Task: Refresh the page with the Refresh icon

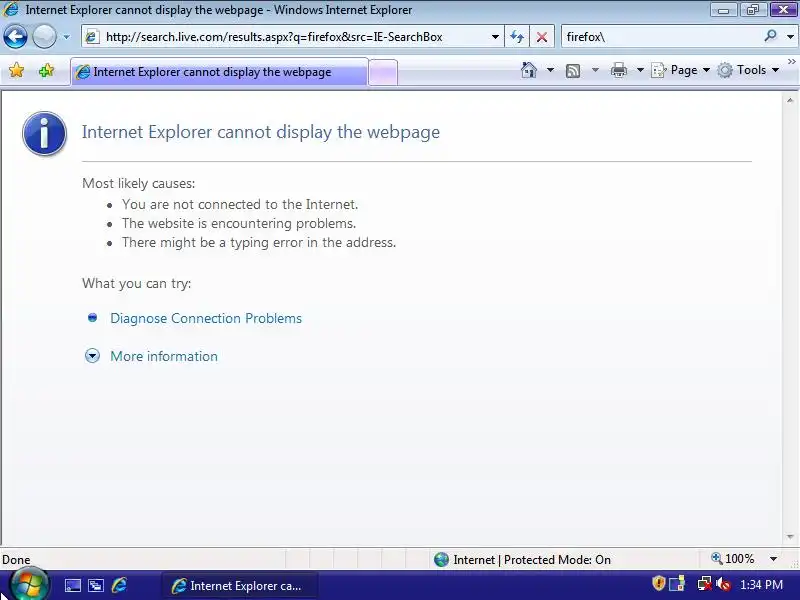Action: (517, 37)
